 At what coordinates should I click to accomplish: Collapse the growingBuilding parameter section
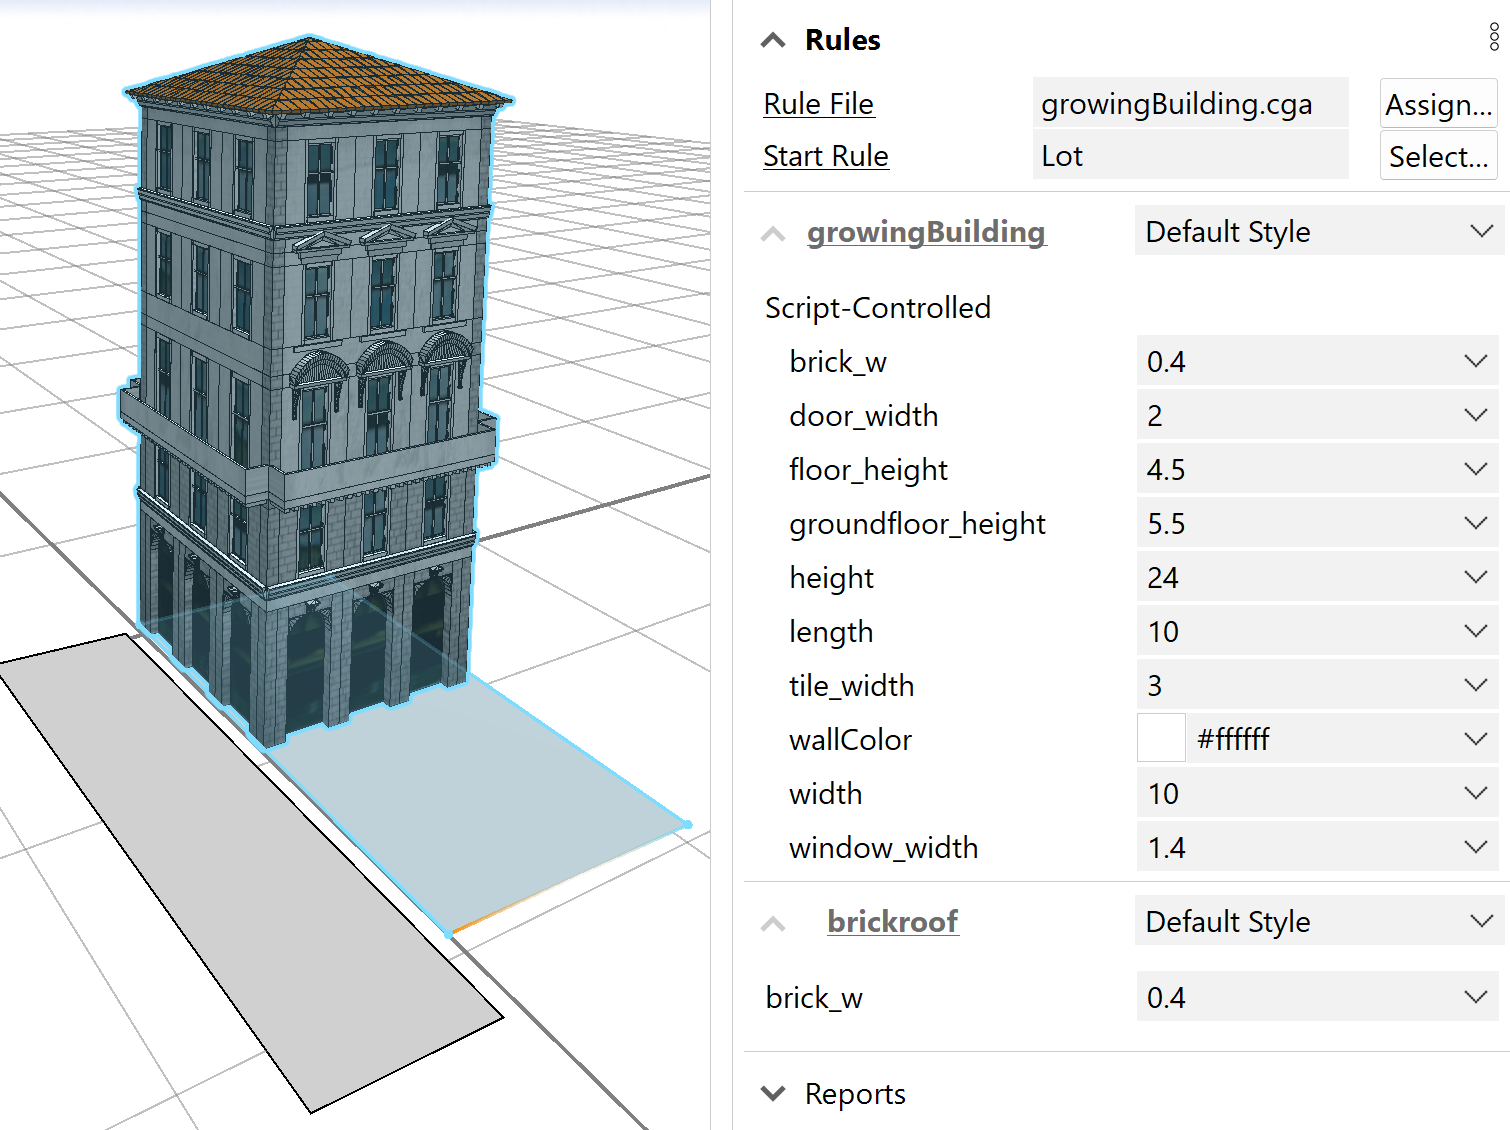(x=771, y=232)
